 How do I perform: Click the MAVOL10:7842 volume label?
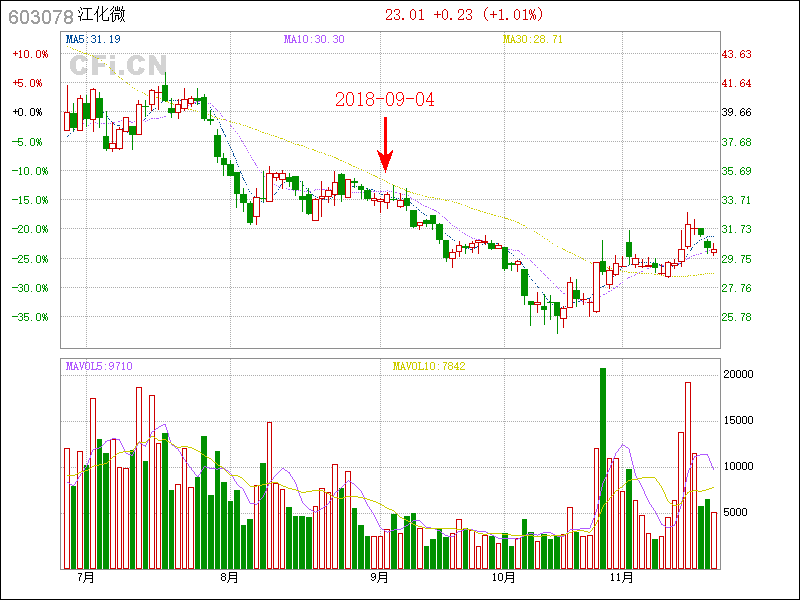click(428, 366)
